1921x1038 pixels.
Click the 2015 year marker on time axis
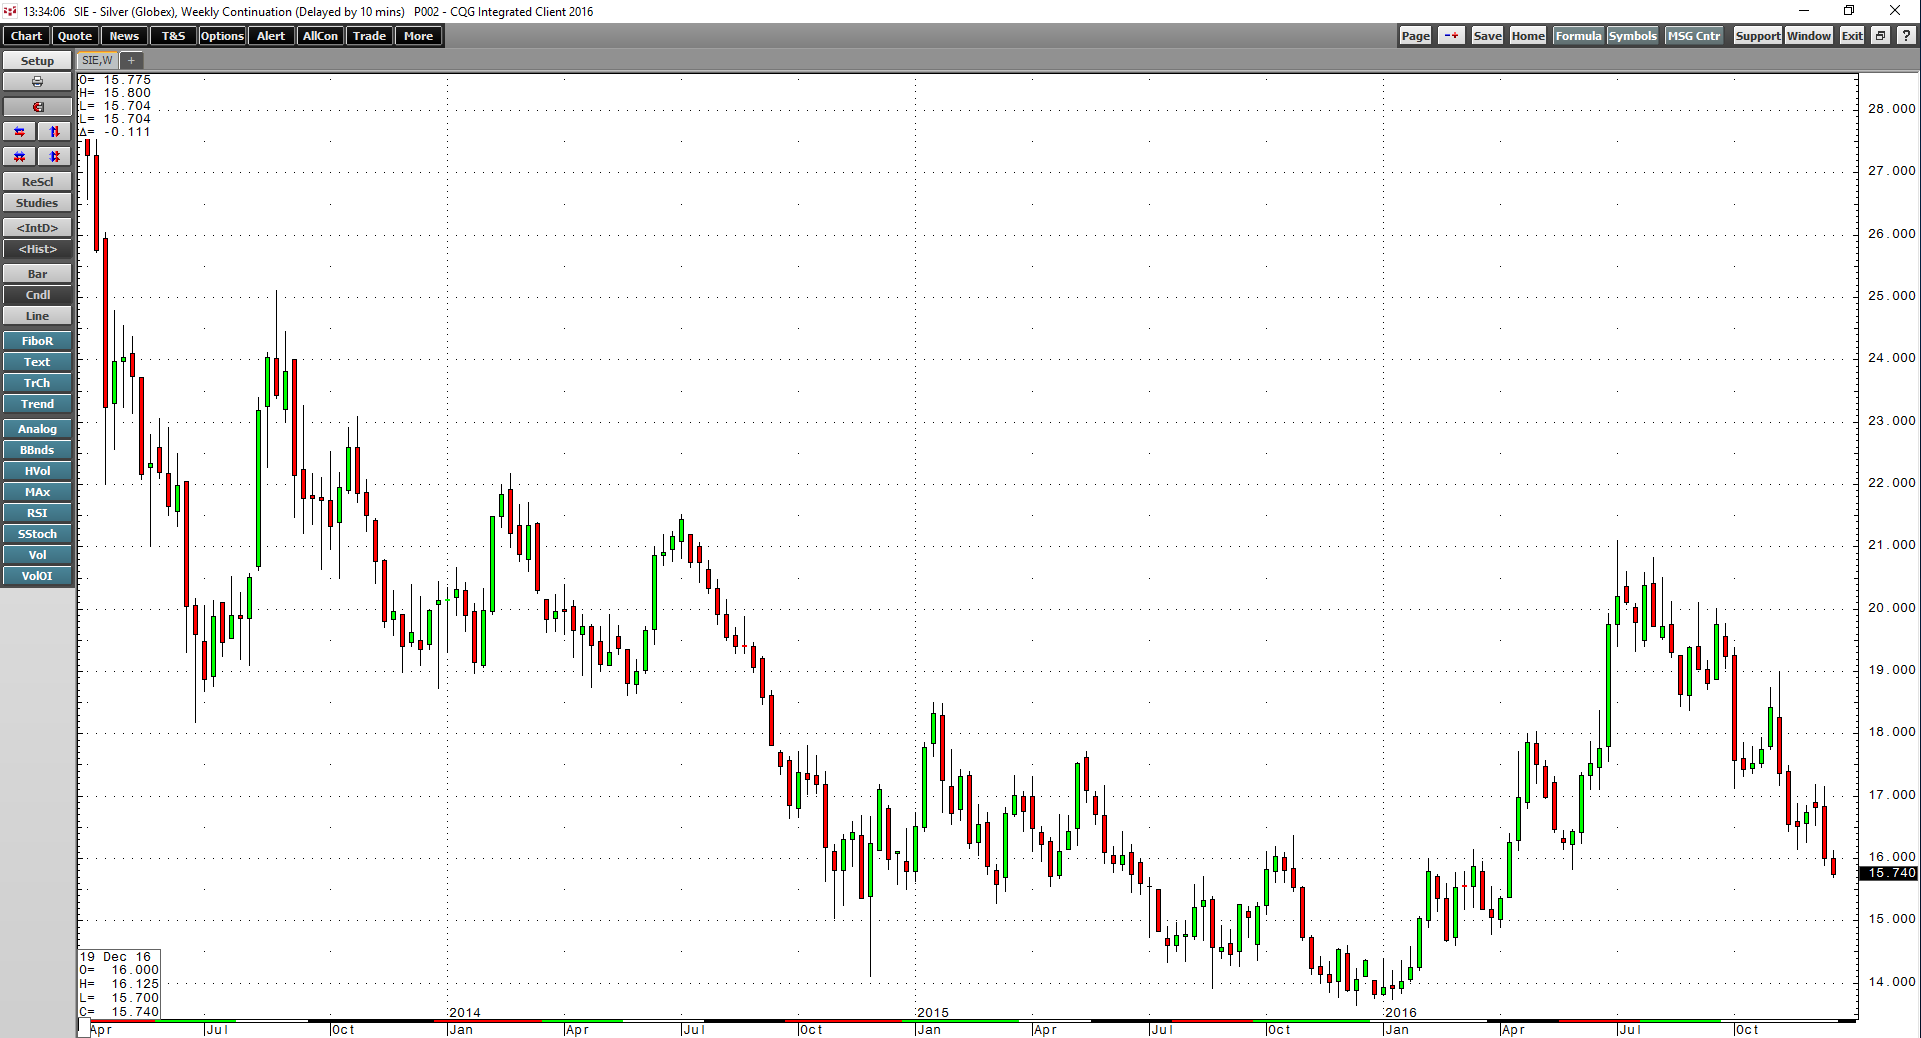(x=933, y=1013)
